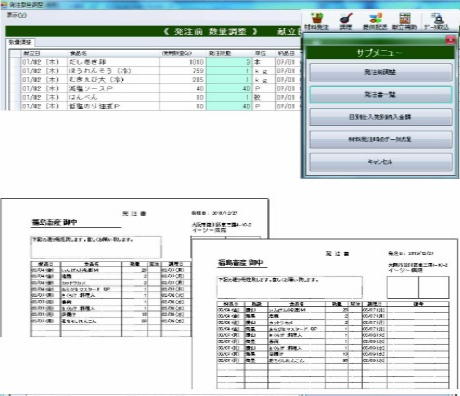Click the fourth submenu button about order data
Screen dimensions: 460x396
pyautogui.click(x=380, y=139)
